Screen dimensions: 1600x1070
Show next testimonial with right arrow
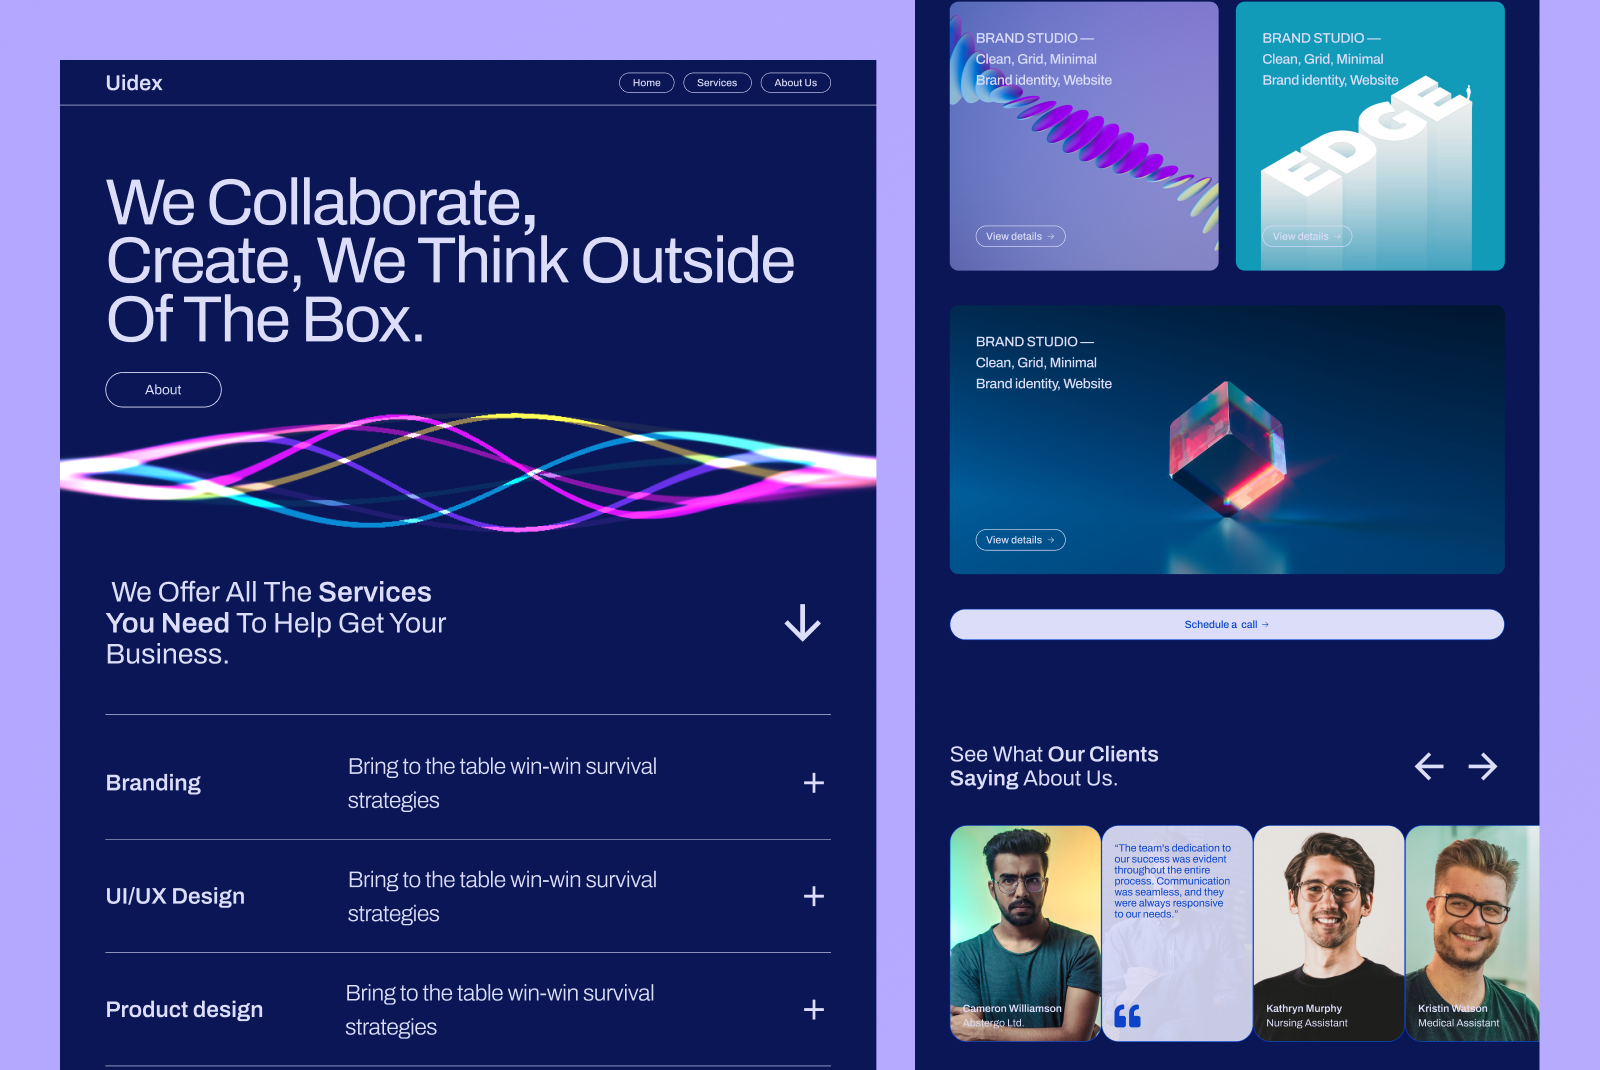[x=1483, y=767]
